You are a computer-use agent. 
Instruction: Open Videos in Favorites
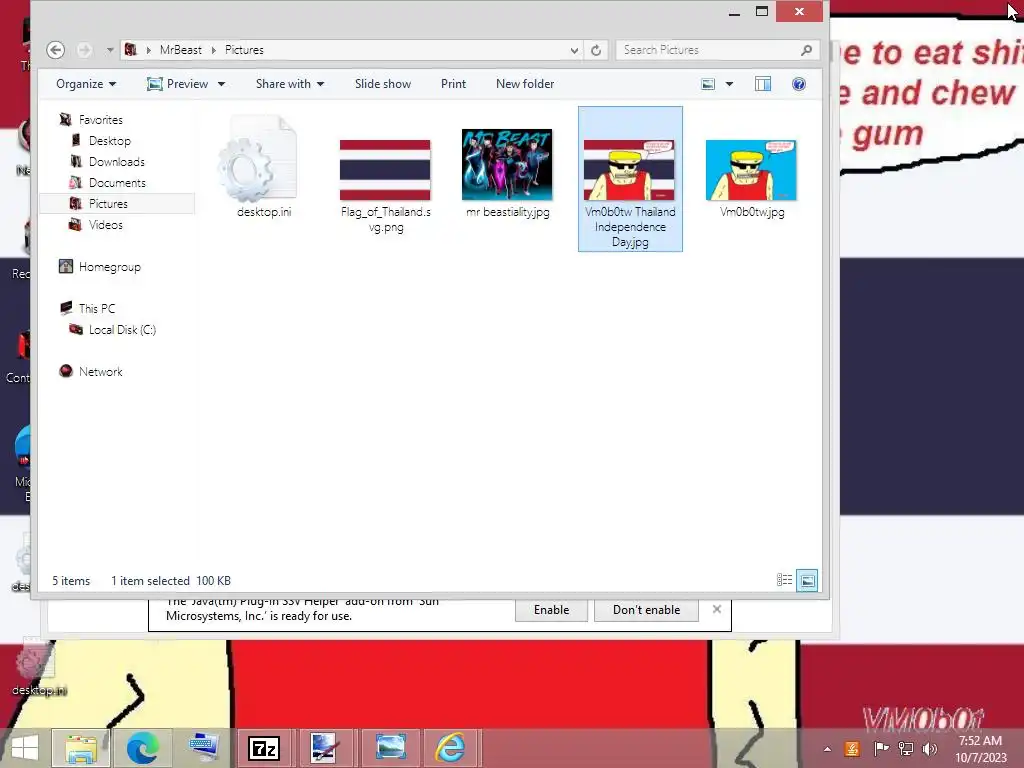(106, 225)
